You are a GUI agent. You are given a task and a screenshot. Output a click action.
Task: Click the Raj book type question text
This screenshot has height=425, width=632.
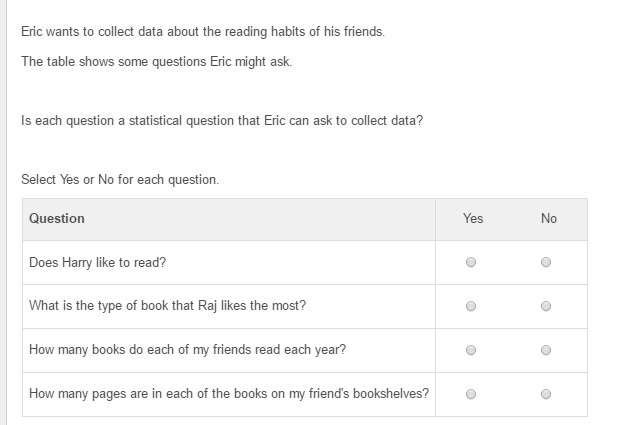[x=167, y=306]
